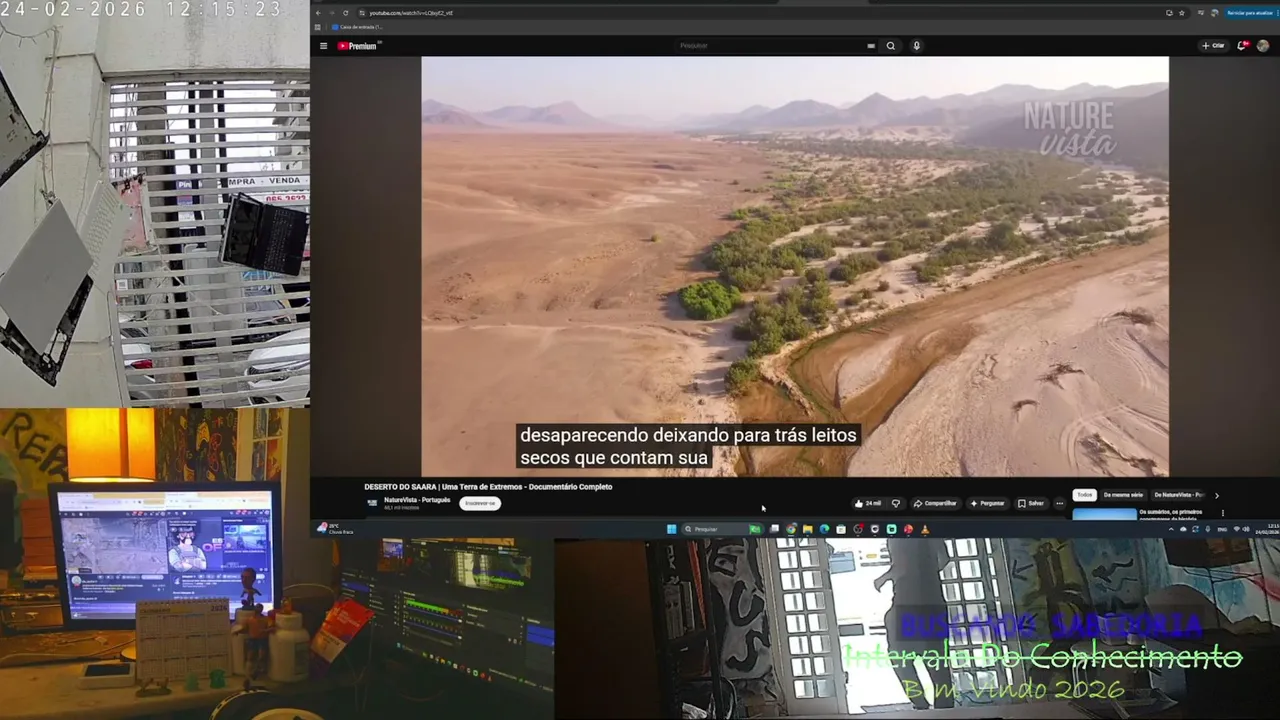Go to the YouTube Premium home logo
This screenshot has height=720, width=1280.
click(359, 46)
